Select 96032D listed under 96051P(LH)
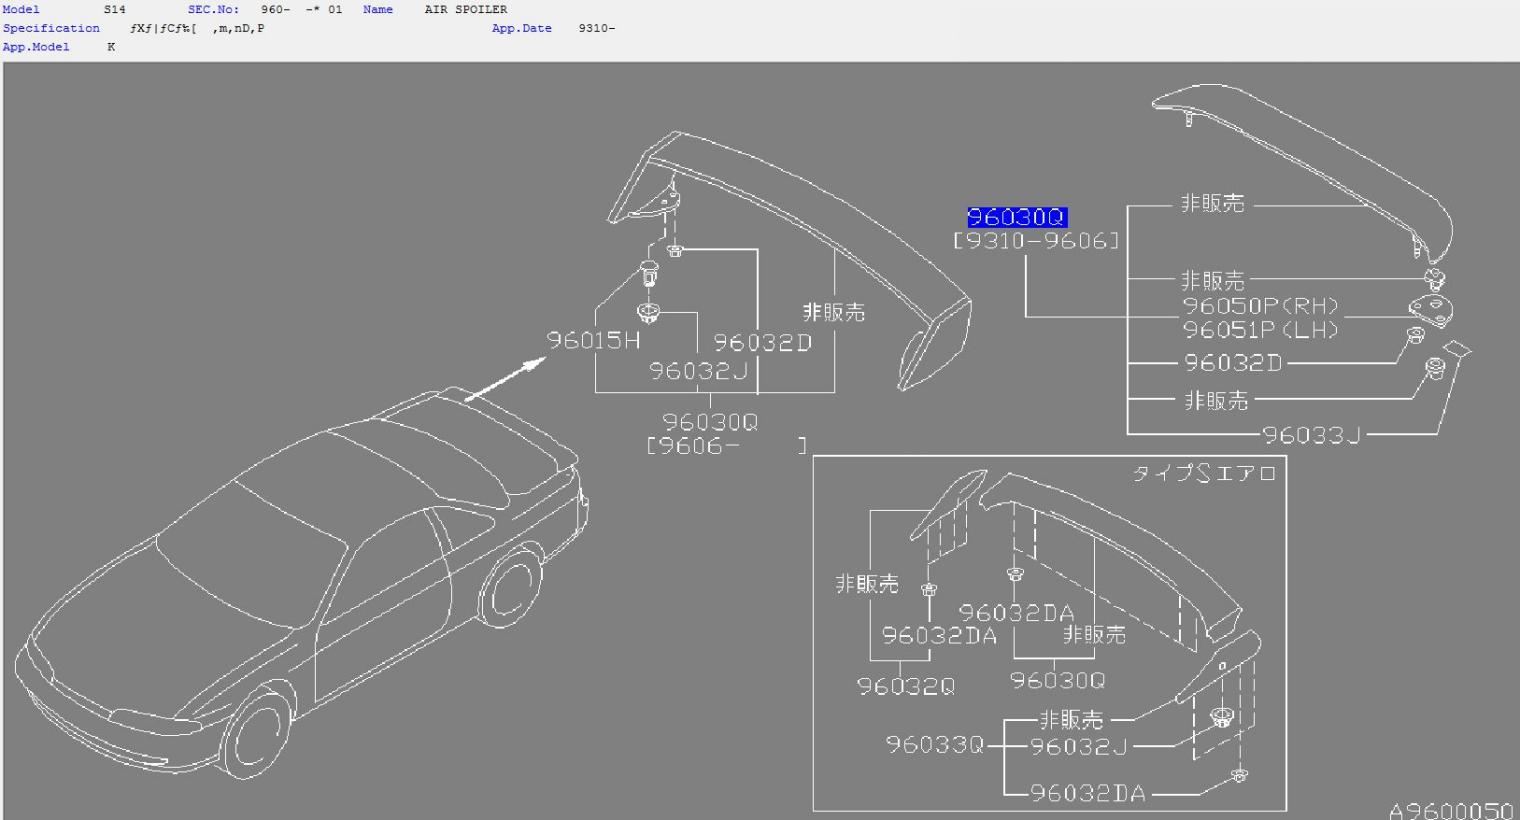 pyautogui.click(x=1233, y=363)
